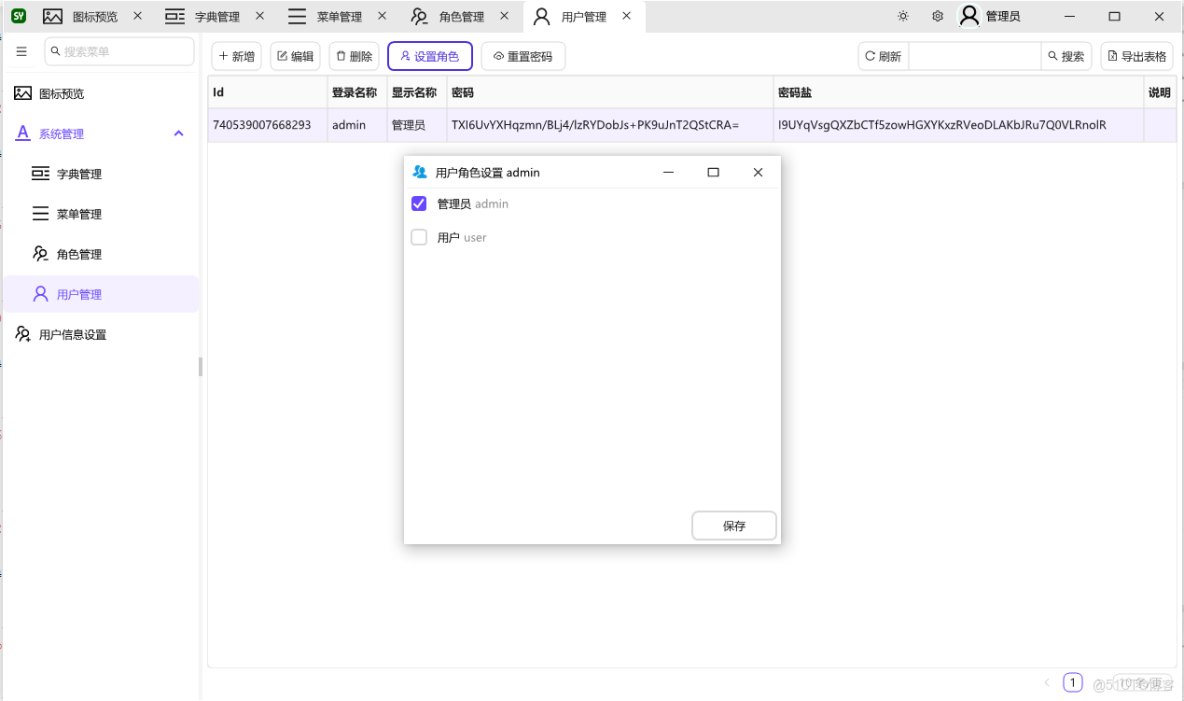Click the search input field
The image size is (1184, 701).
[x=975, y=56]
